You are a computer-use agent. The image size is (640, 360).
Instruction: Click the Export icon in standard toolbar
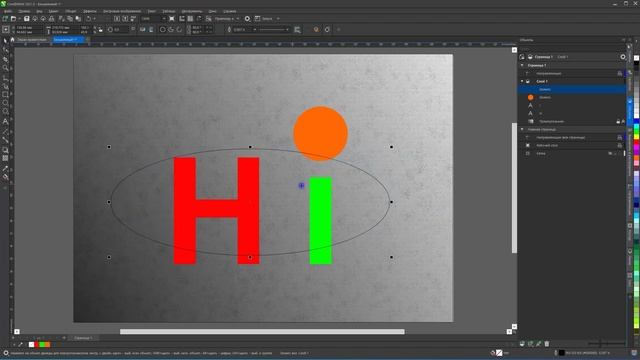tap(125, 19)
